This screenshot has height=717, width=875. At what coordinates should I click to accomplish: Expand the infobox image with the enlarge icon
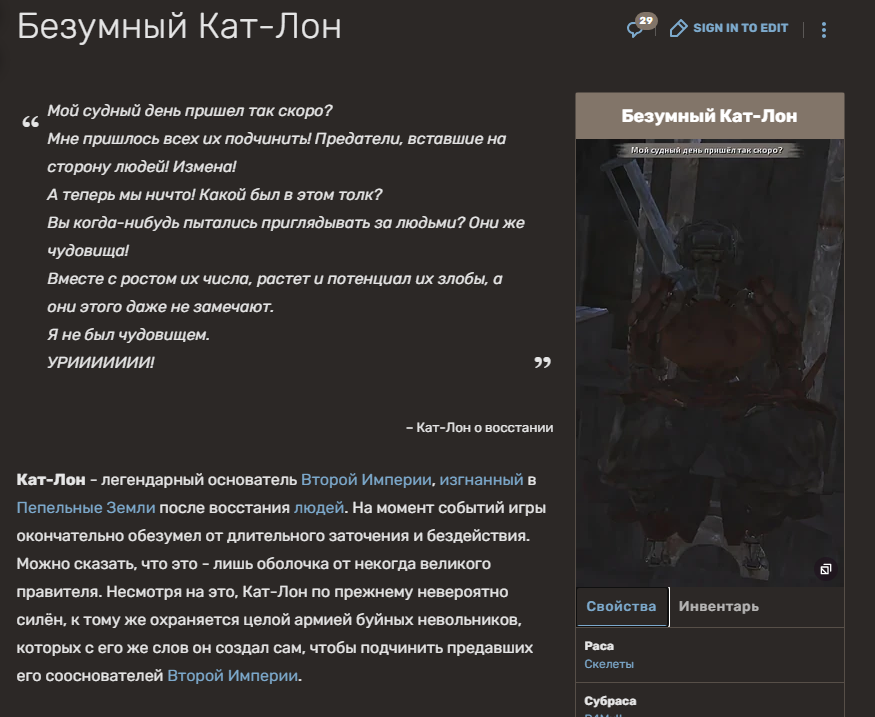825,569
